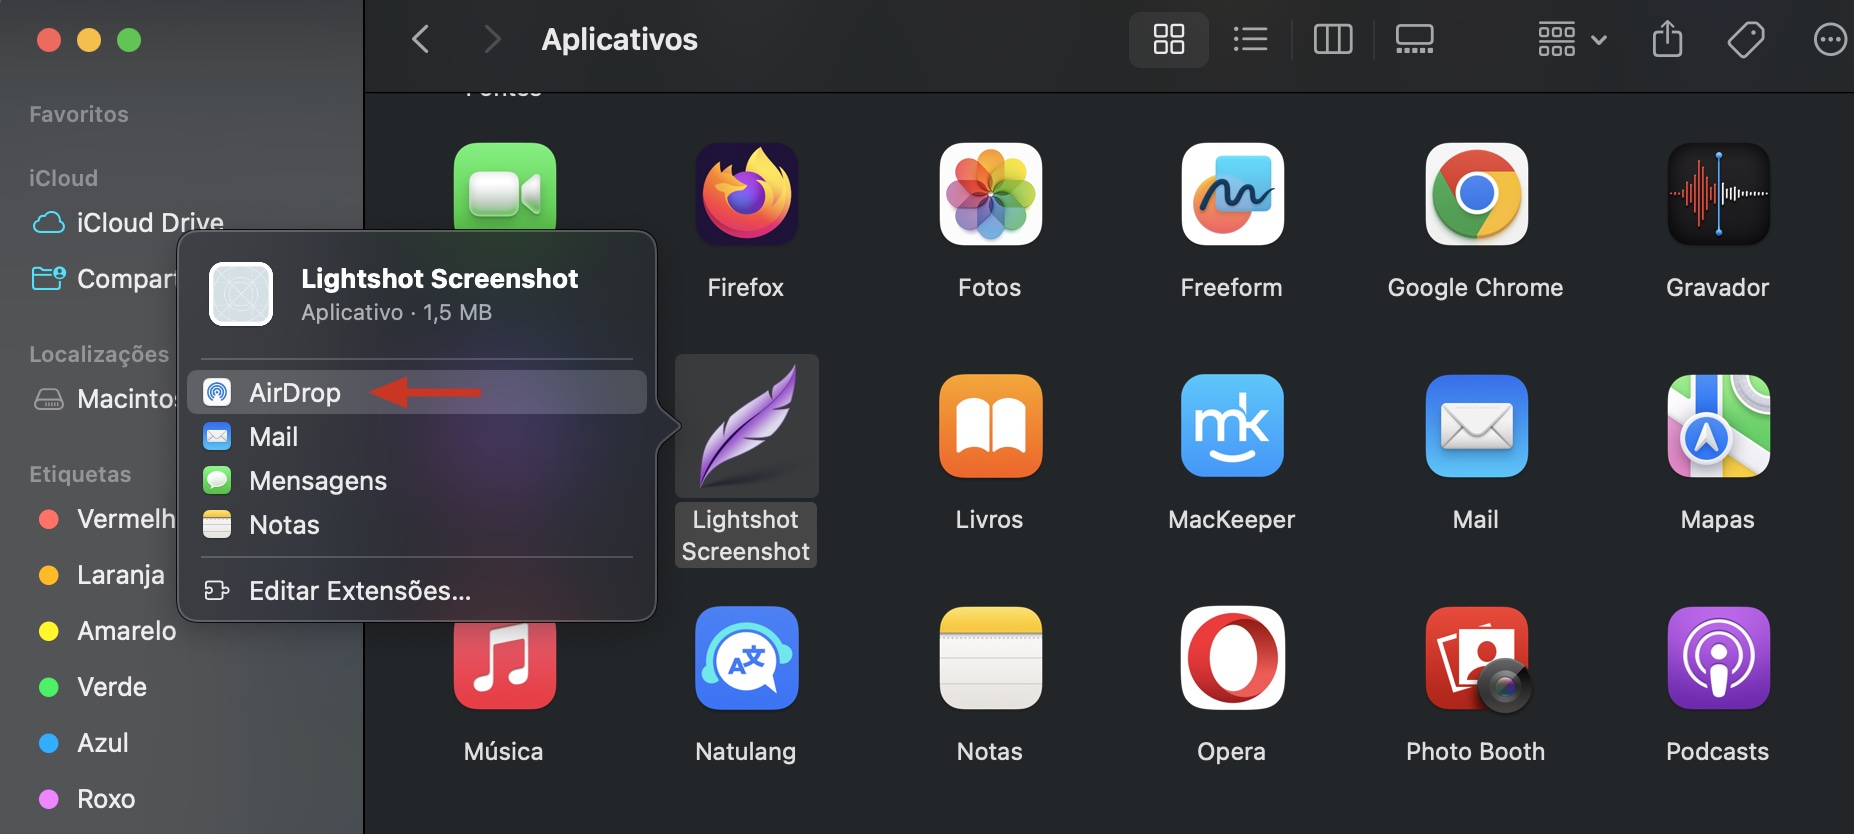The image size is (1854, 834).
Task: Select Editar Extensões… in share menu
Action: (417, 590)
